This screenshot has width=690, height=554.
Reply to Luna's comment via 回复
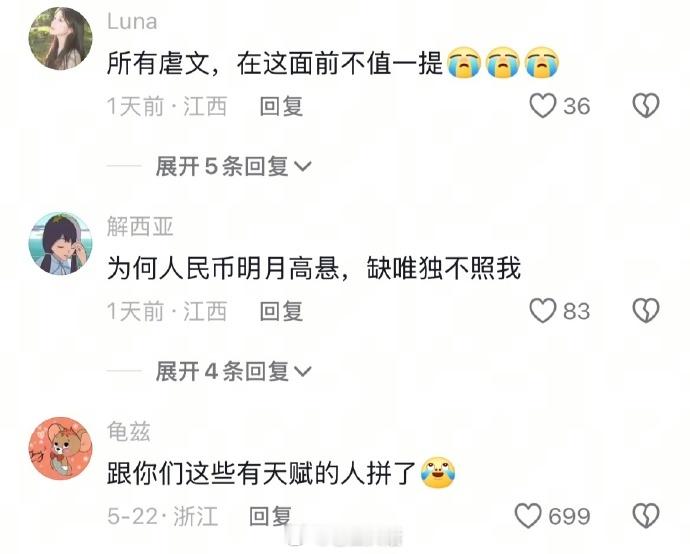pos(281,106)
